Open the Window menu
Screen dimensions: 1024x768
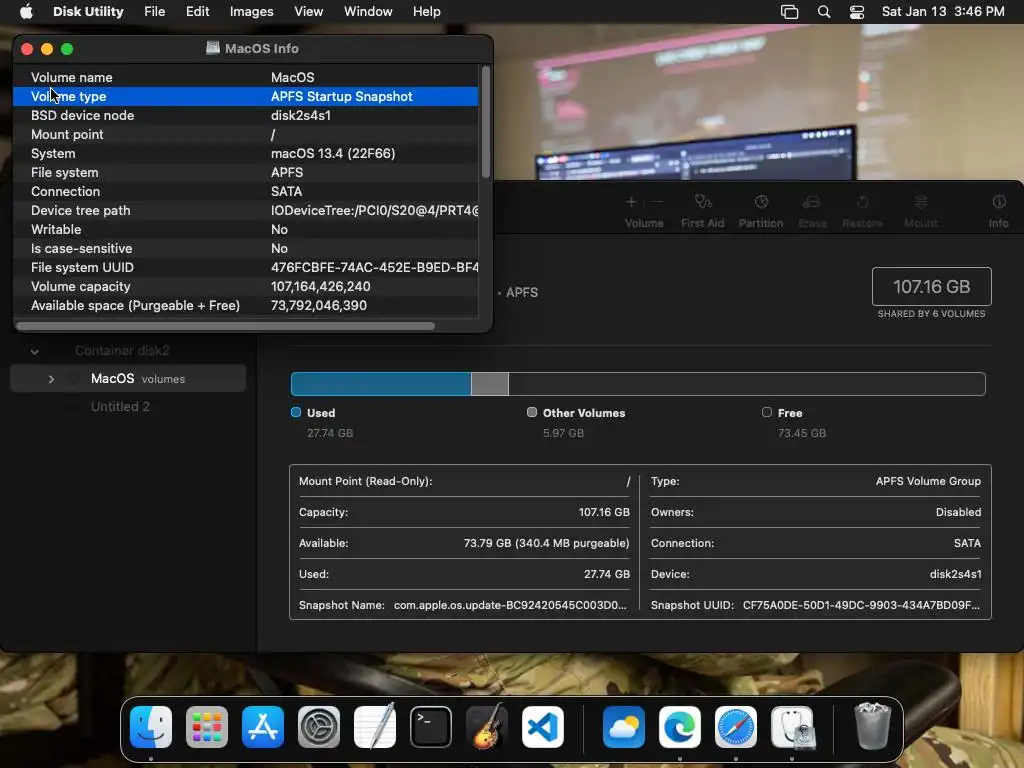[x=368, y=12]
